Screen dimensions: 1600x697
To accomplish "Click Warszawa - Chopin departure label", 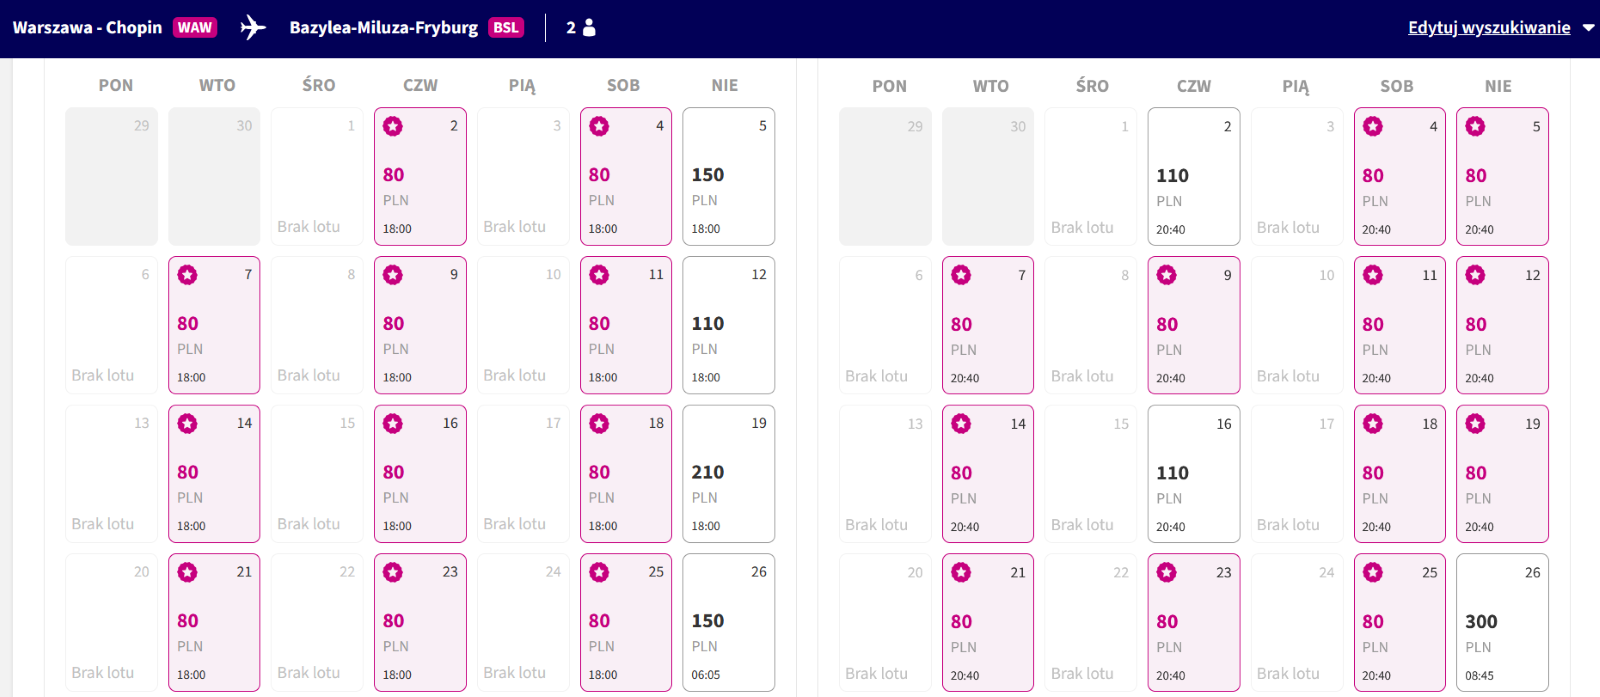I will [87, 27].
